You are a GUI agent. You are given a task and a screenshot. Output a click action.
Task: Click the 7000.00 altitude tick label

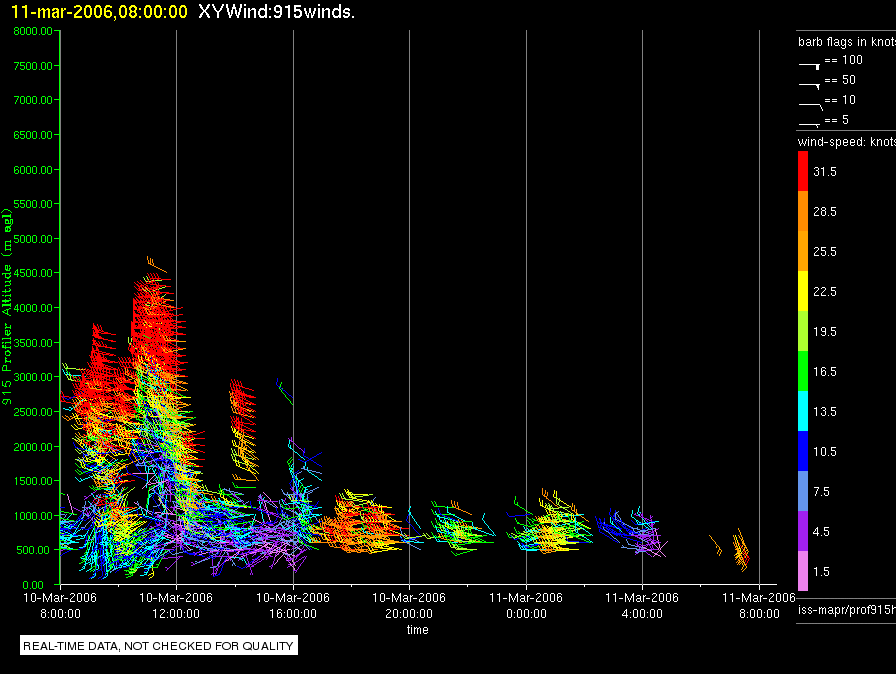pyautogui.click(x=33, y=100)
